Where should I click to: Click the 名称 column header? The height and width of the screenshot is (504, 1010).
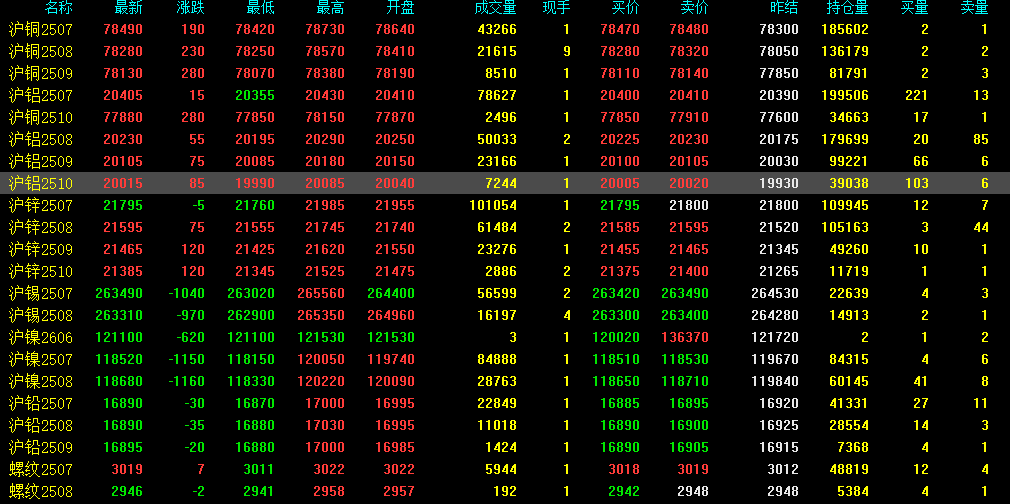pos(58,8)
